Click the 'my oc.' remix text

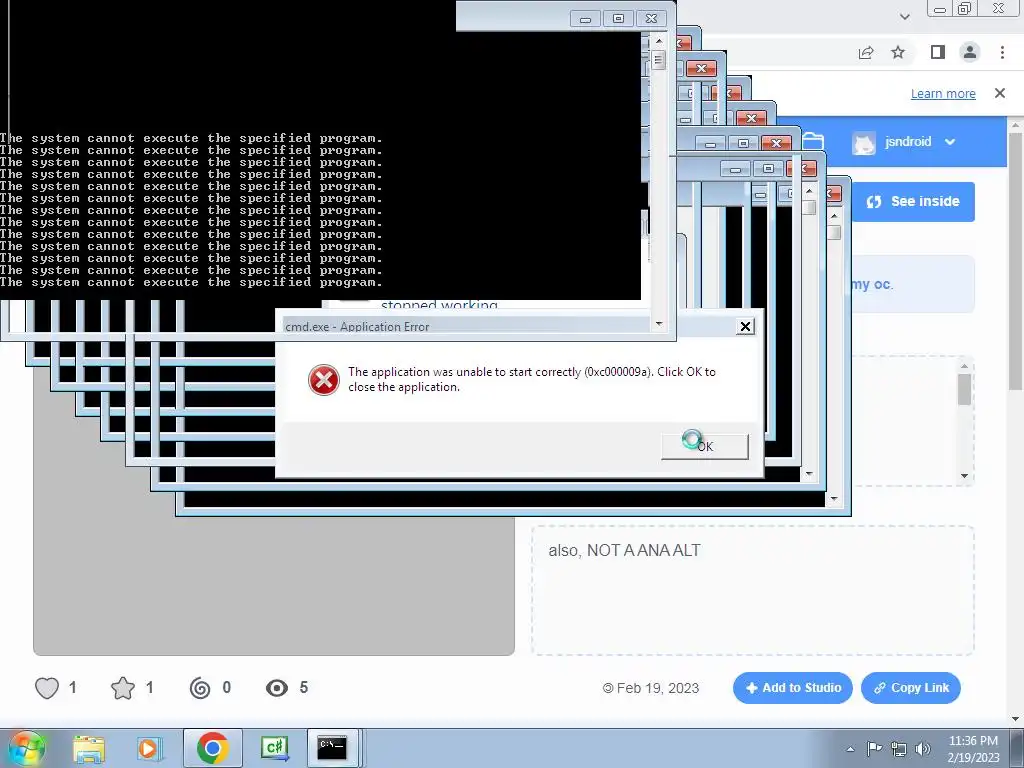(872, 285)
